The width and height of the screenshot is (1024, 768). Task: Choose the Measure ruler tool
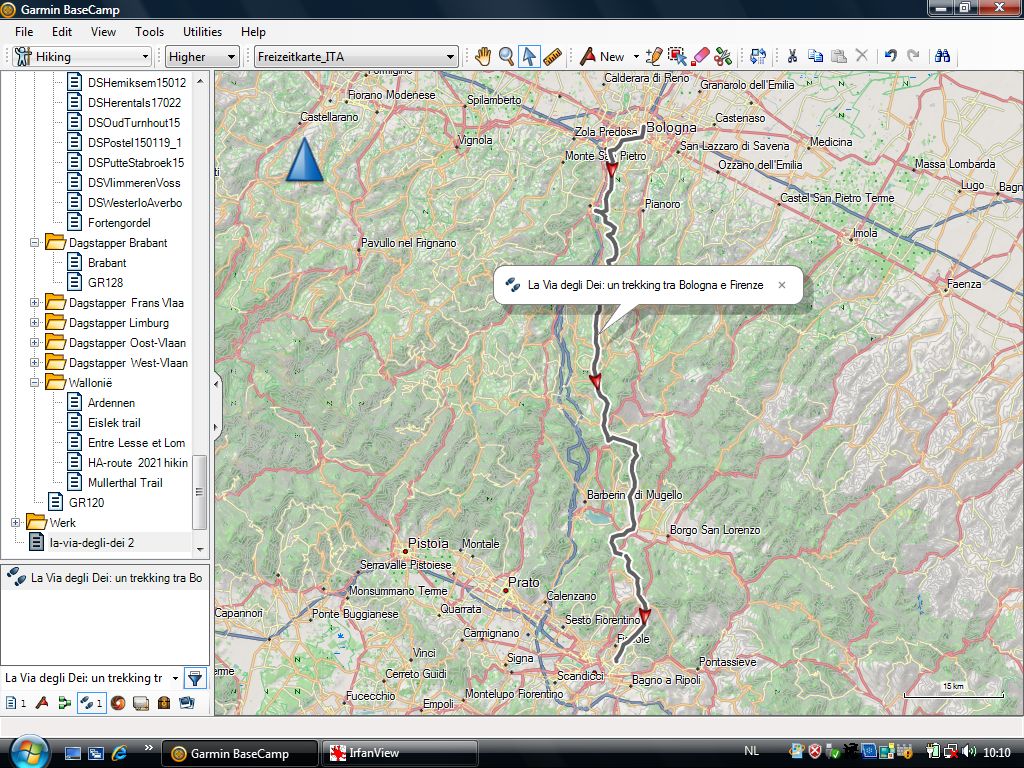click(x=553, y=57)
